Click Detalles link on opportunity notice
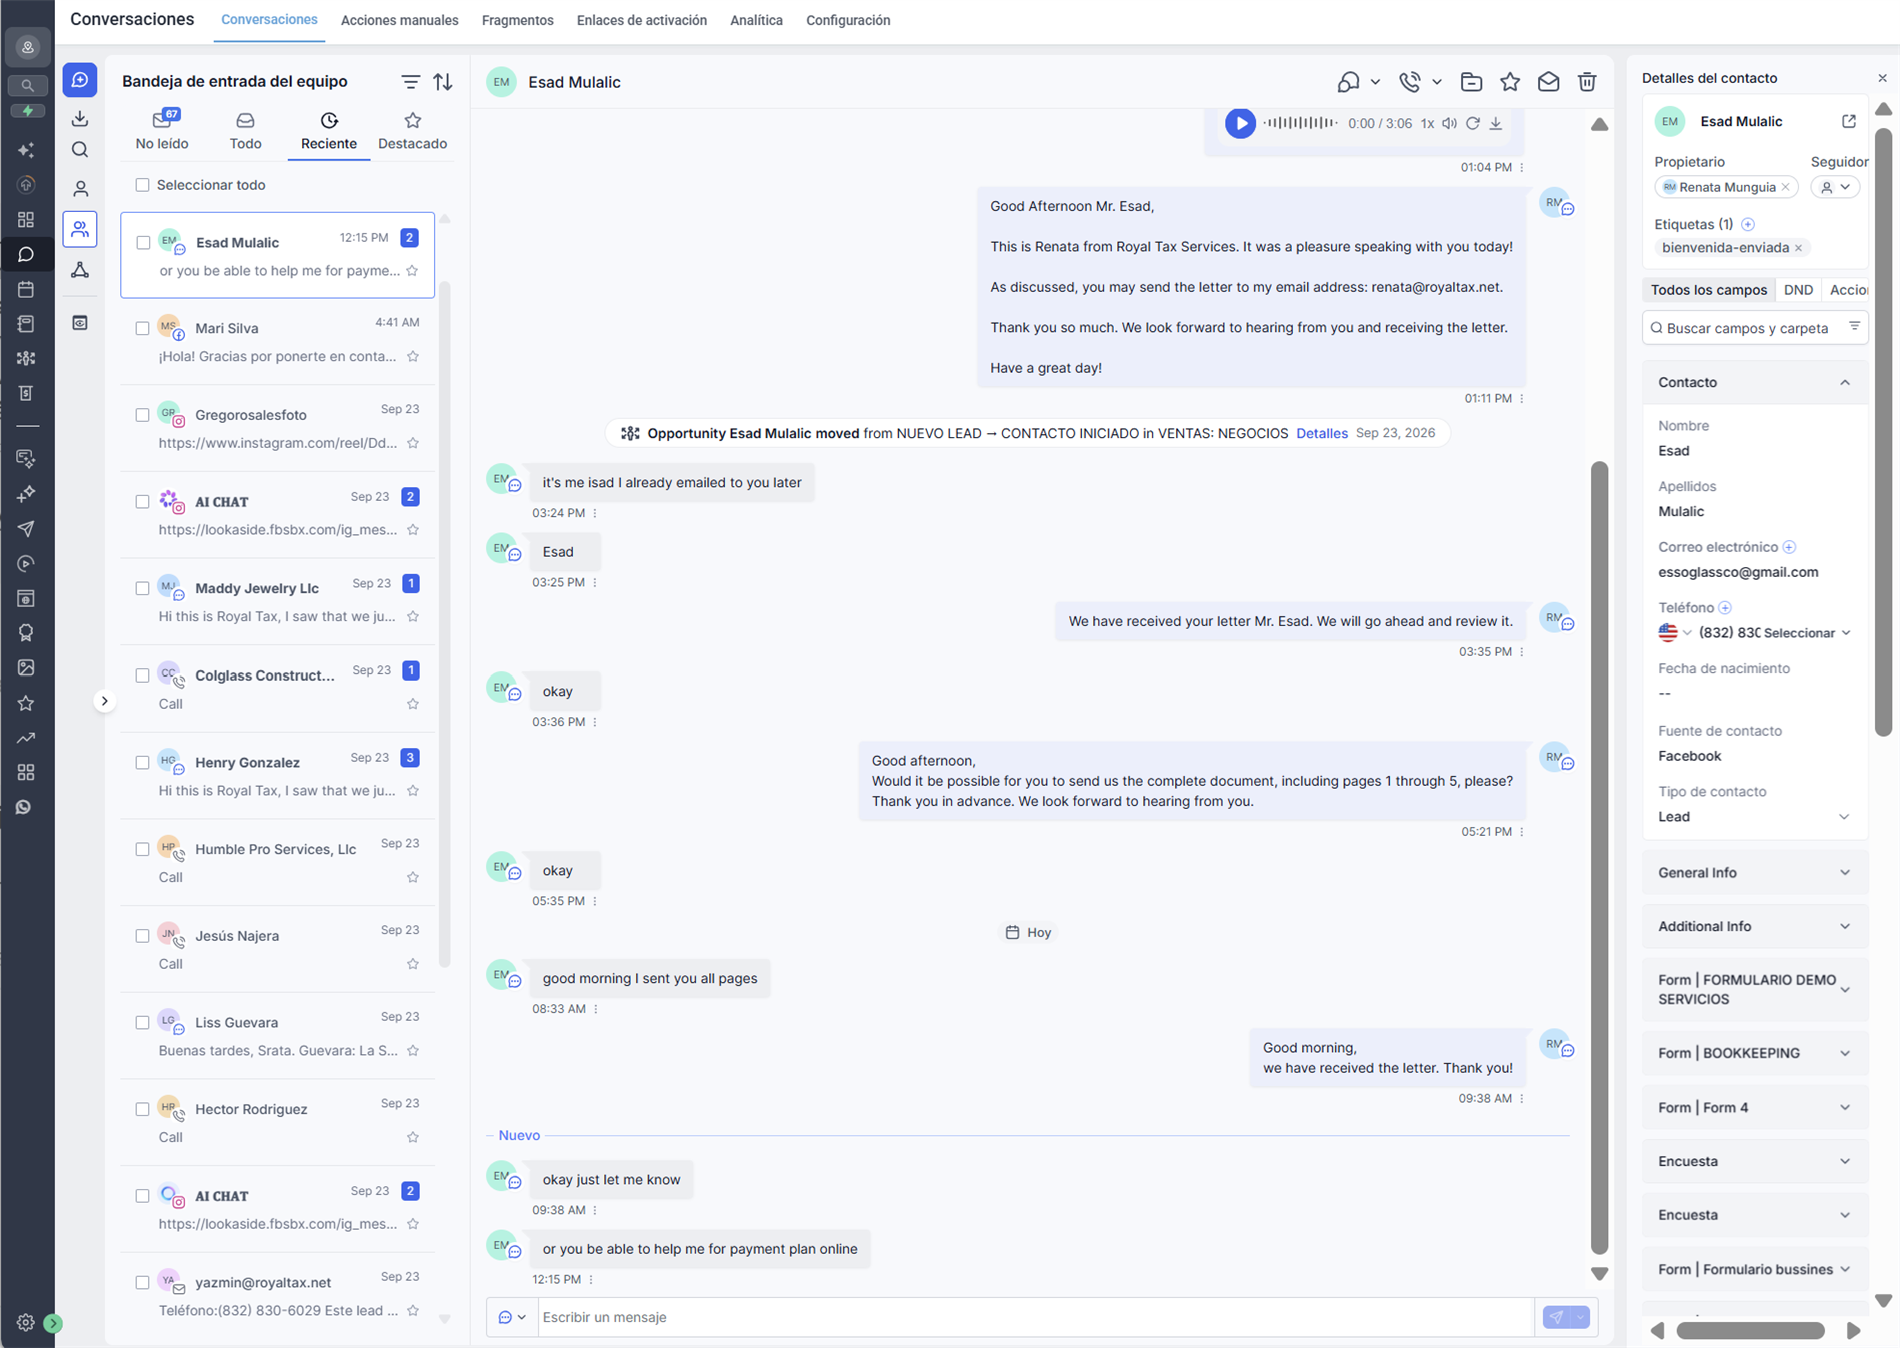This screenshot has height=1348, width=1900. tap(1321, 433)
